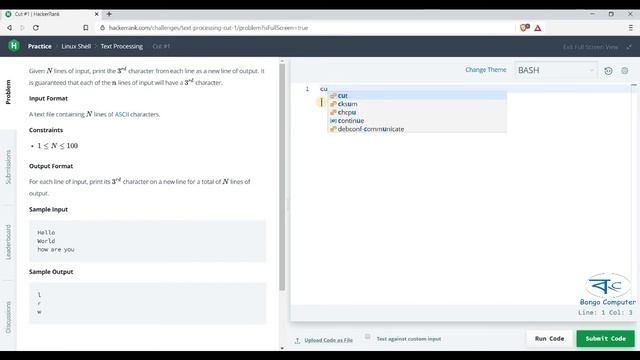This screenshot has height=360, width=640.
Task: Click Exit Full Screen View link
Action: tap(591, 47)
